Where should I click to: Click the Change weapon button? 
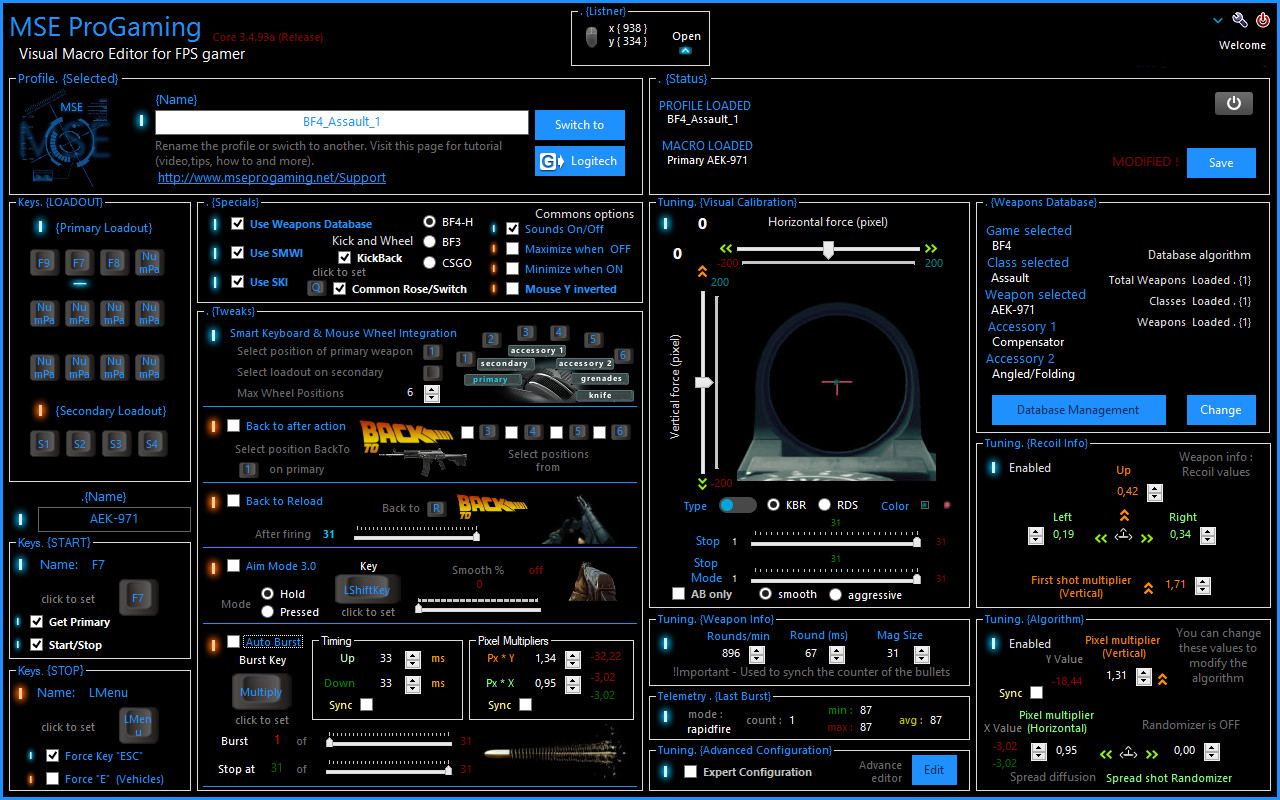[x=1221, y=410]
